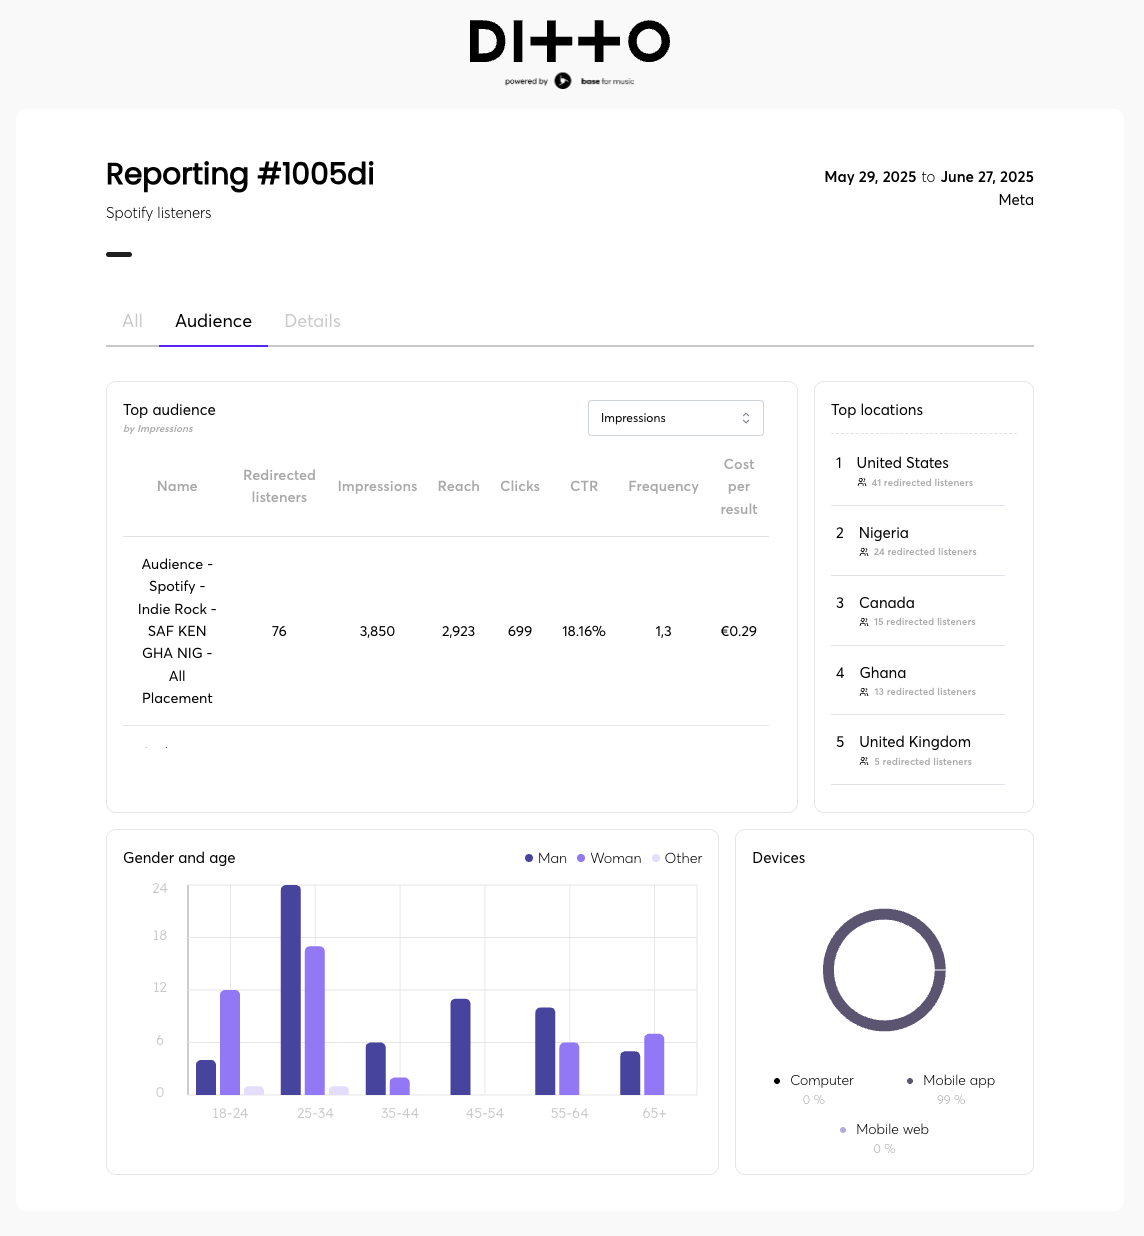The image size is (1144, 1236).
Task: Click the Woman bar for 18-24
Action: coord(230,1042)
